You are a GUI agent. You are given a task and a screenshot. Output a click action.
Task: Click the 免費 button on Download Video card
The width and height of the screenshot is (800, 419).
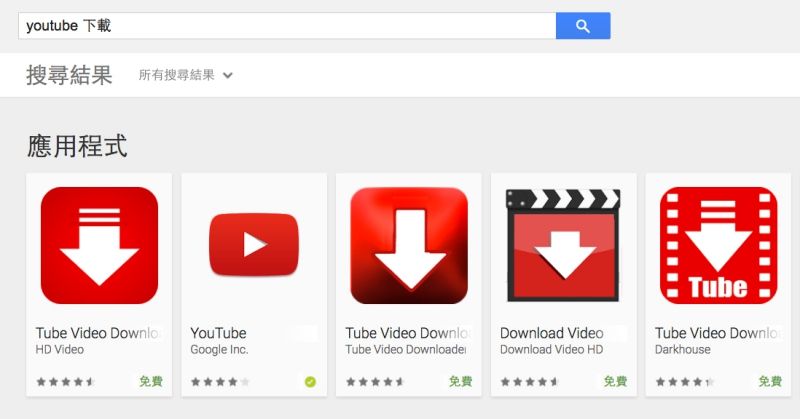pos(615,381)
